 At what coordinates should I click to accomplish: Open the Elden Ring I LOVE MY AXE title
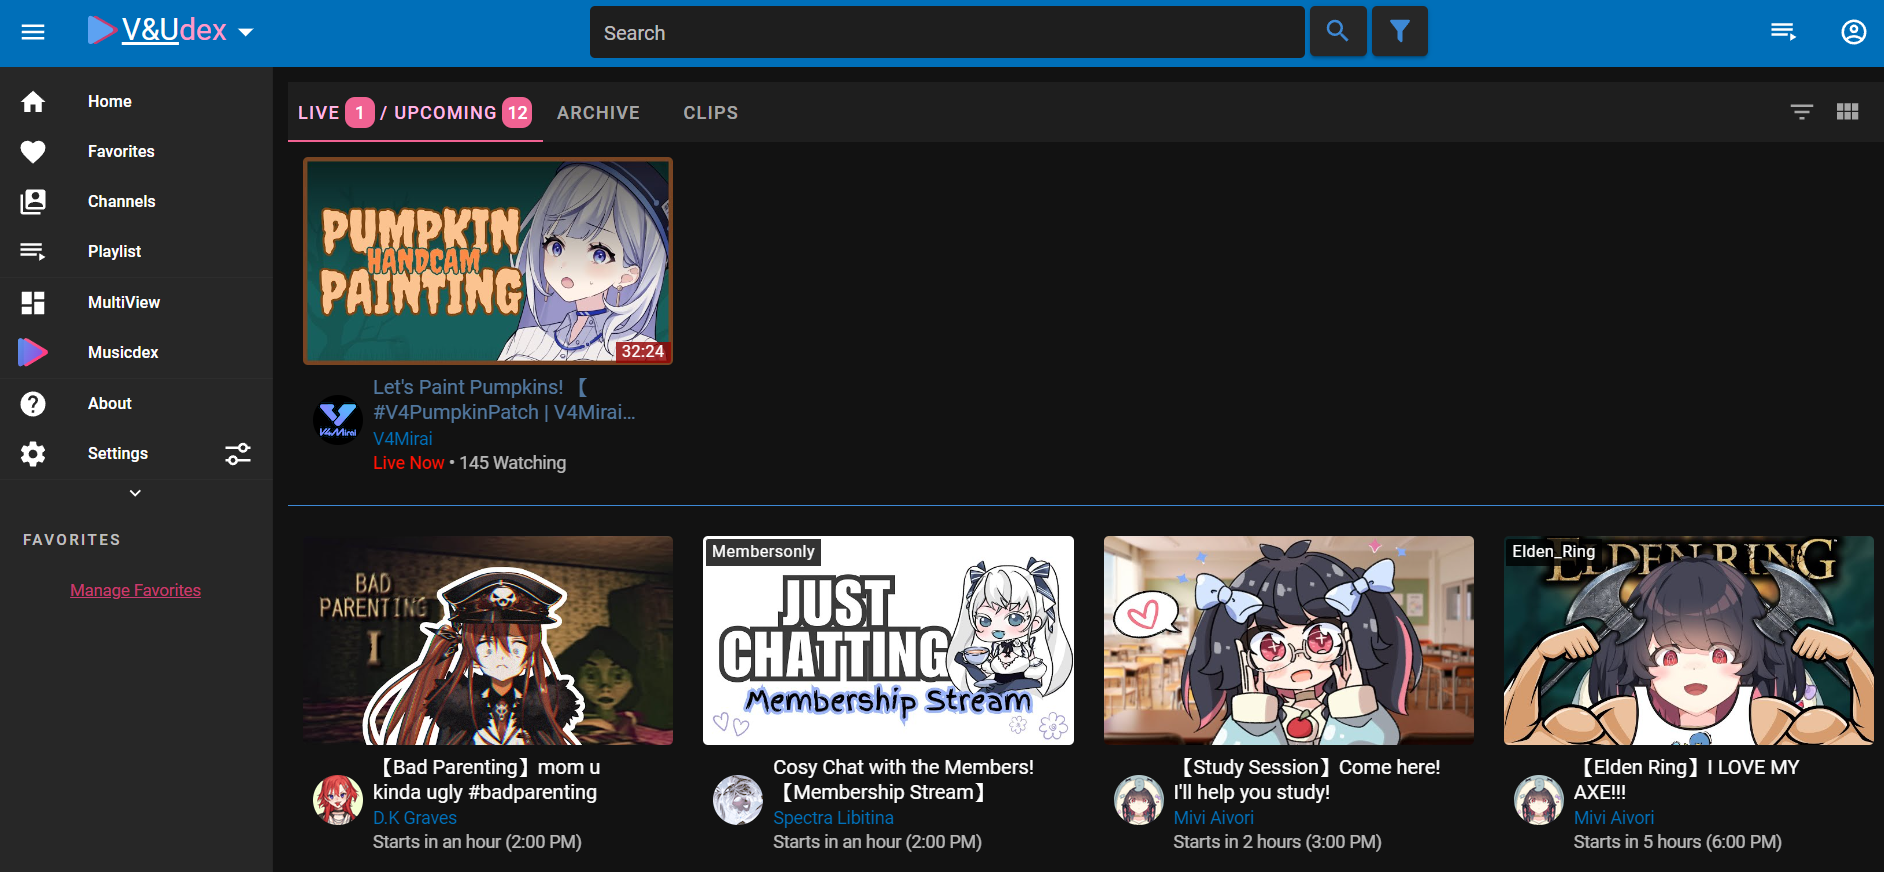tap(1687, 780)
